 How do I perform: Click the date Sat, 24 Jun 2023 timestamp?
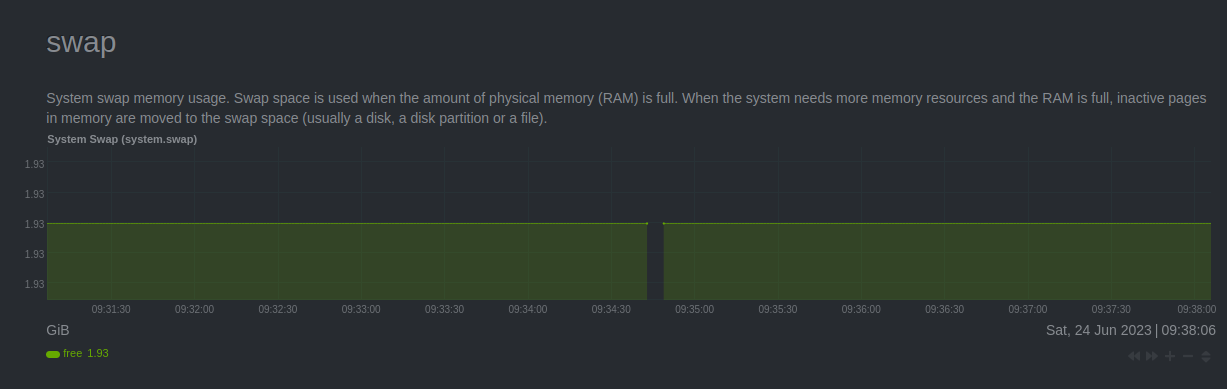click(1098, 330)
